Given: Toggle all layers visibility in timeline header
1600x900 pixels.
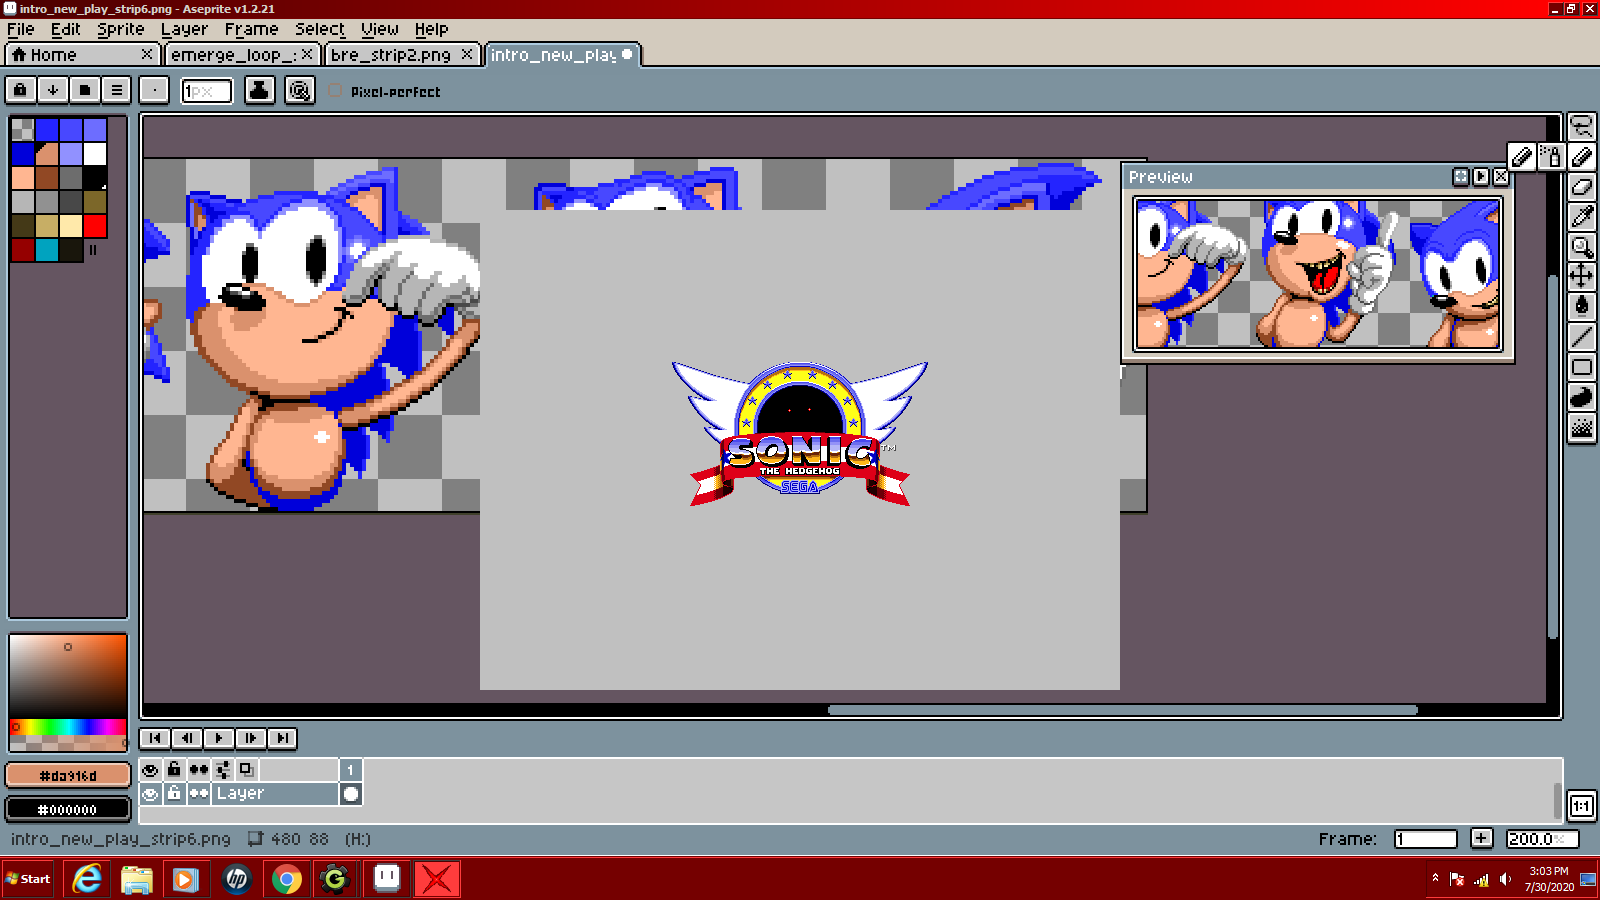Looking at the screenshot, I should point(150,769).
